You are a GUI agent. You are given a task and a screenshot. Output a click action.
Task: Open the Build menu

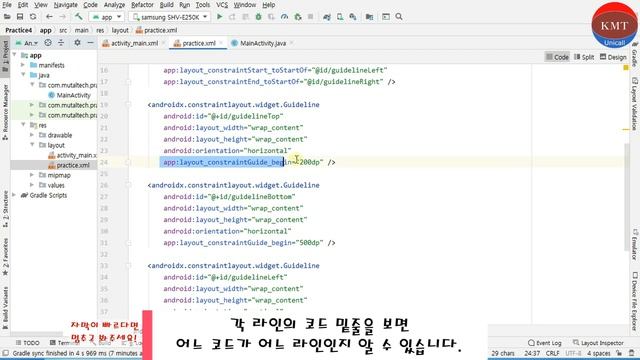click(166, 5)
